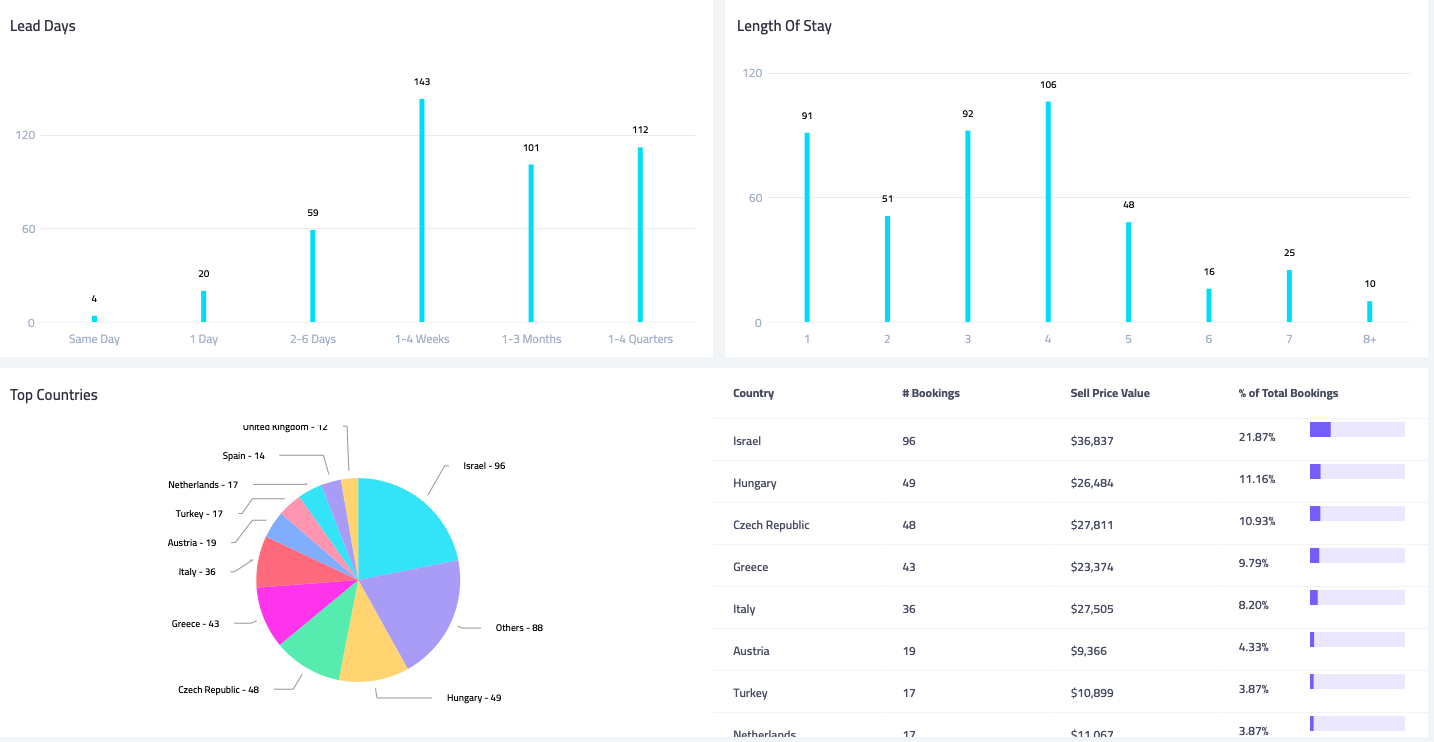Click the 'Turkey - 17' pie label

(x=199, y=514)
